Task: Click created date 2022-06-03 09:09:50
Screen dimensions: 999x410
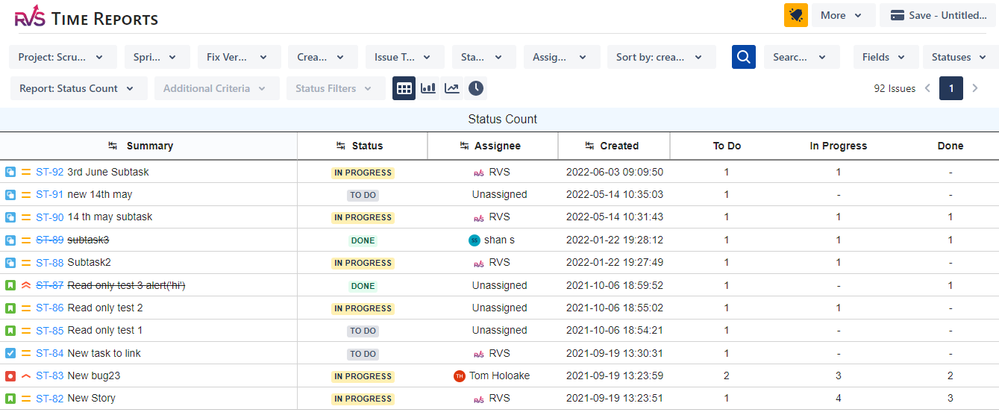Action: [x=615, y=172]
